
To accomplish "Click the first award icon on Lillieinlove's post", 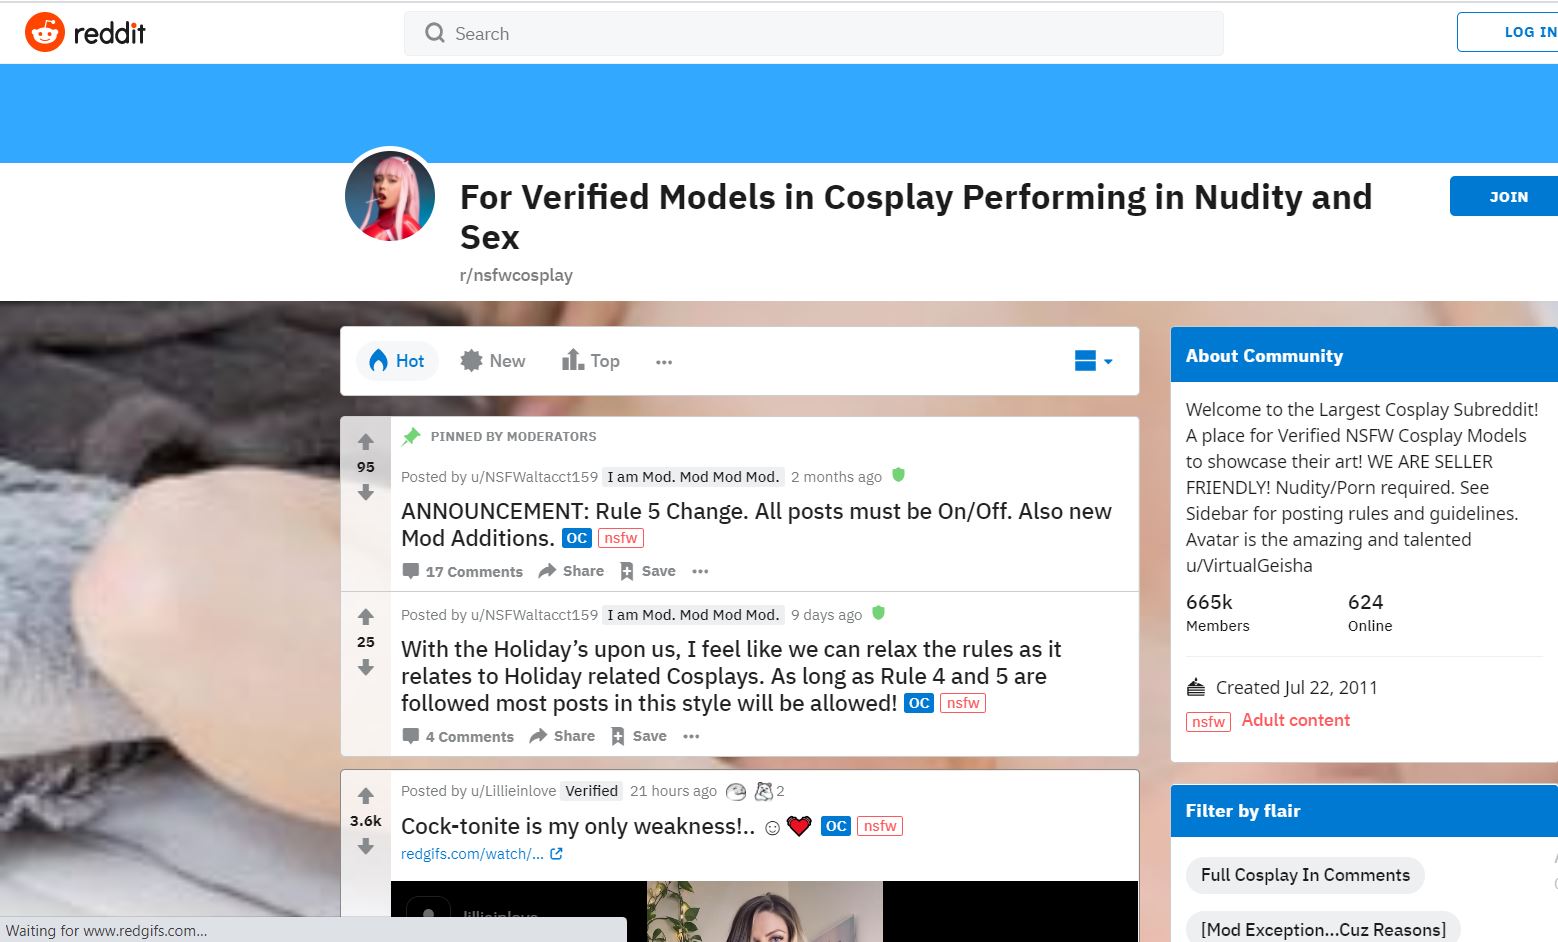I will [736, 792].
